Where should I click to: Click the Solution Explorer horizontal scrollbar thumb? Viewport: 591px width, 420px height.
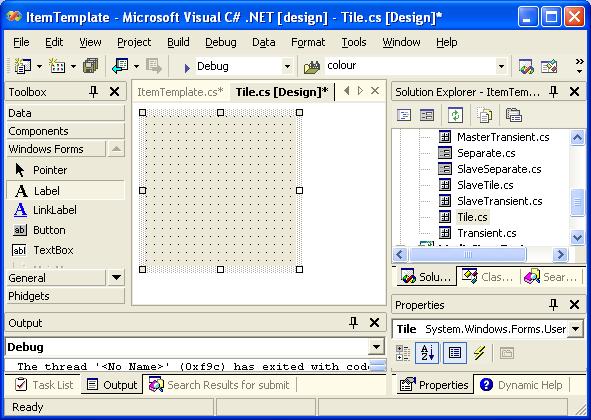[x=467, y=255]
